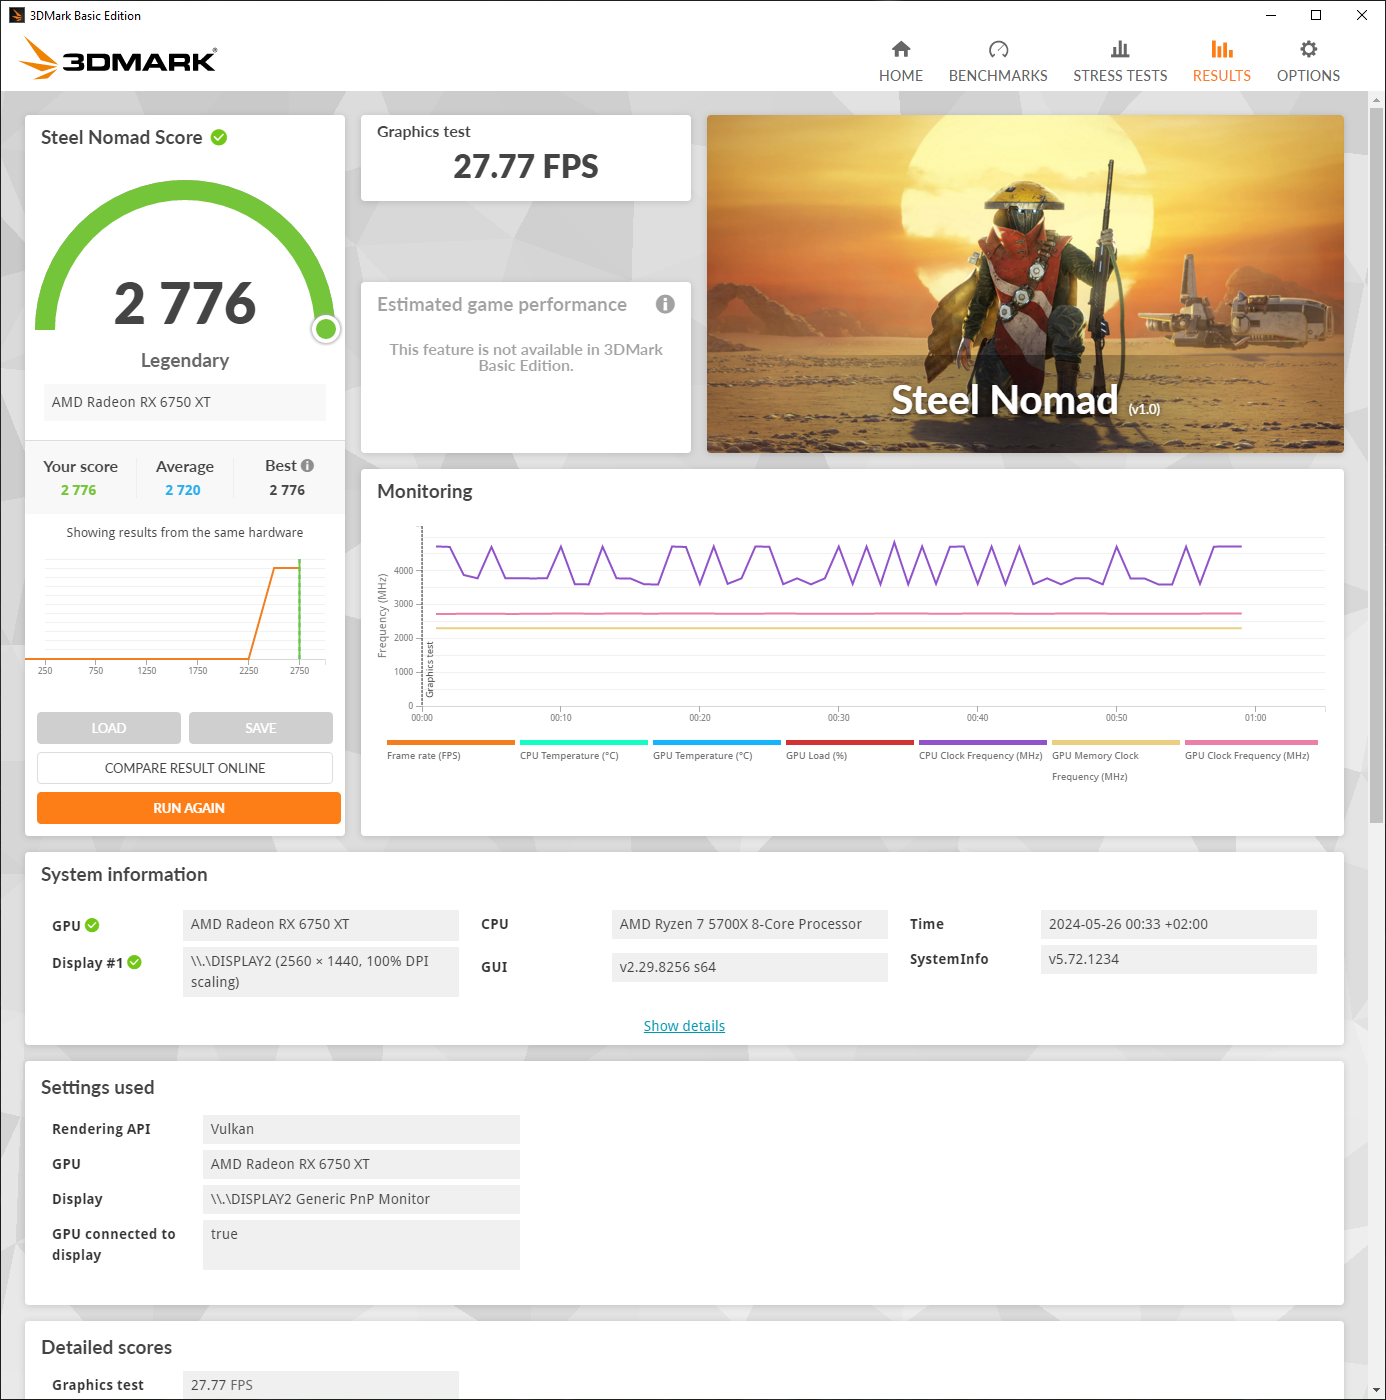Click the Steel Nomad benchmark artwork
The image size is (1386, 1400).
point(1025,284)
